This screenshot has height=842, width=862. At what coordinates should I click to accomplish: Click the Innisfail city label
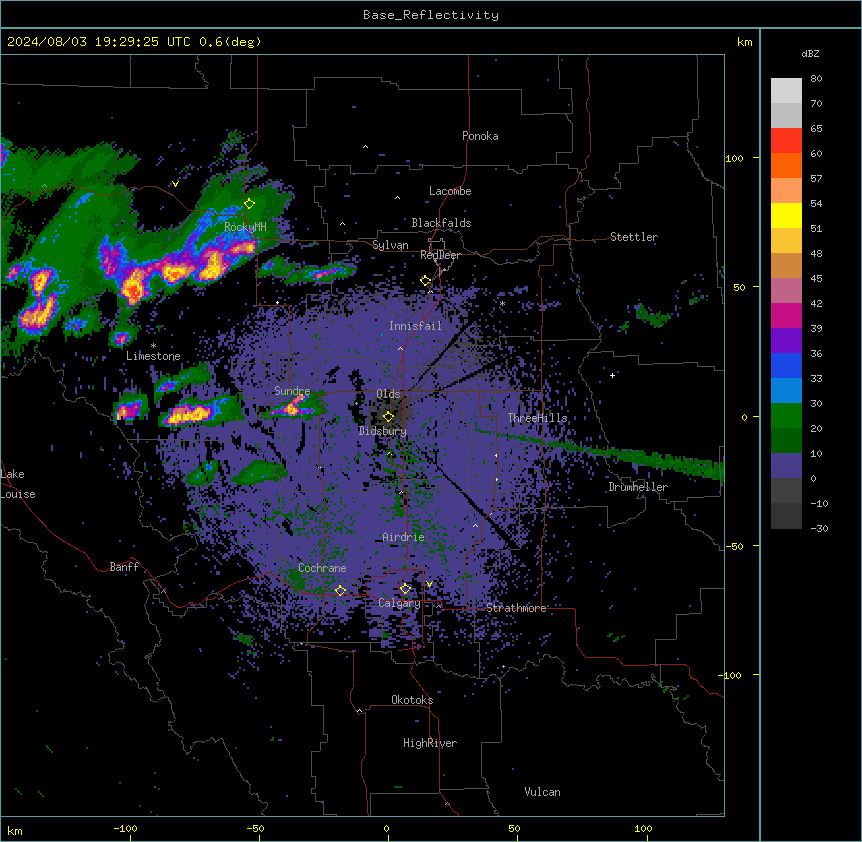point(415,326)
